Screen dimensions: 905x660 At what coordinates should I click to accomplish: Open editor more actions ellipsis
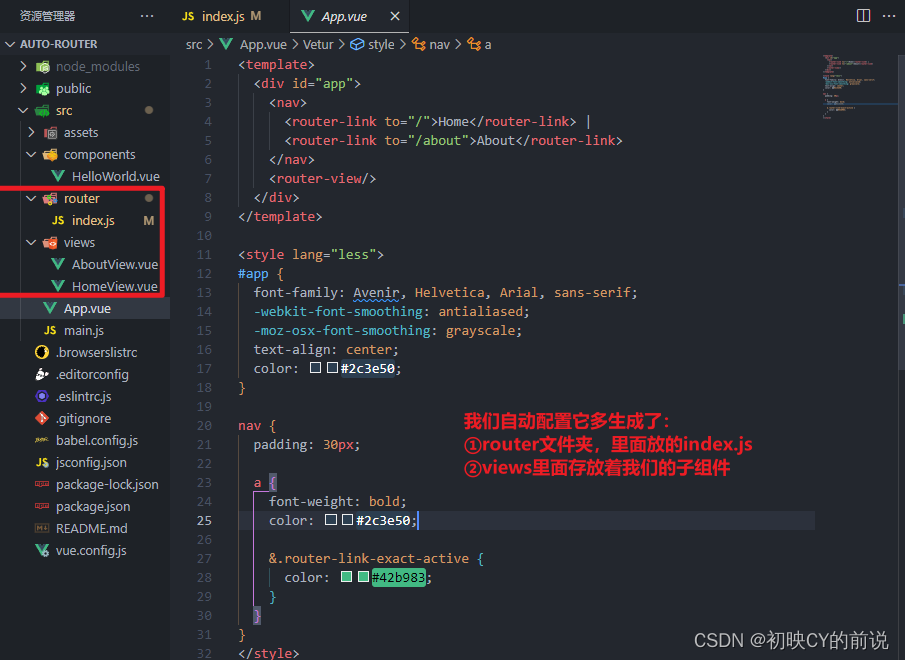click(889, 16)
